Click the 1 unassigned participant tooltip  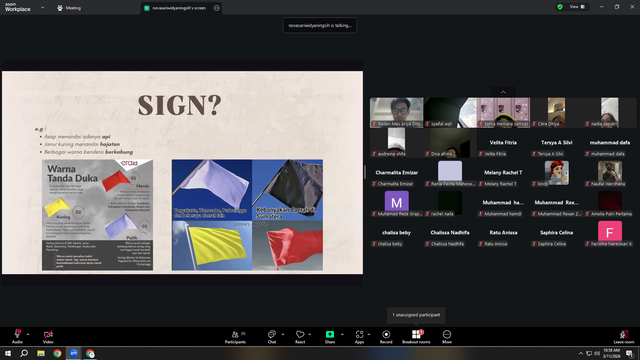coord(416,315)
